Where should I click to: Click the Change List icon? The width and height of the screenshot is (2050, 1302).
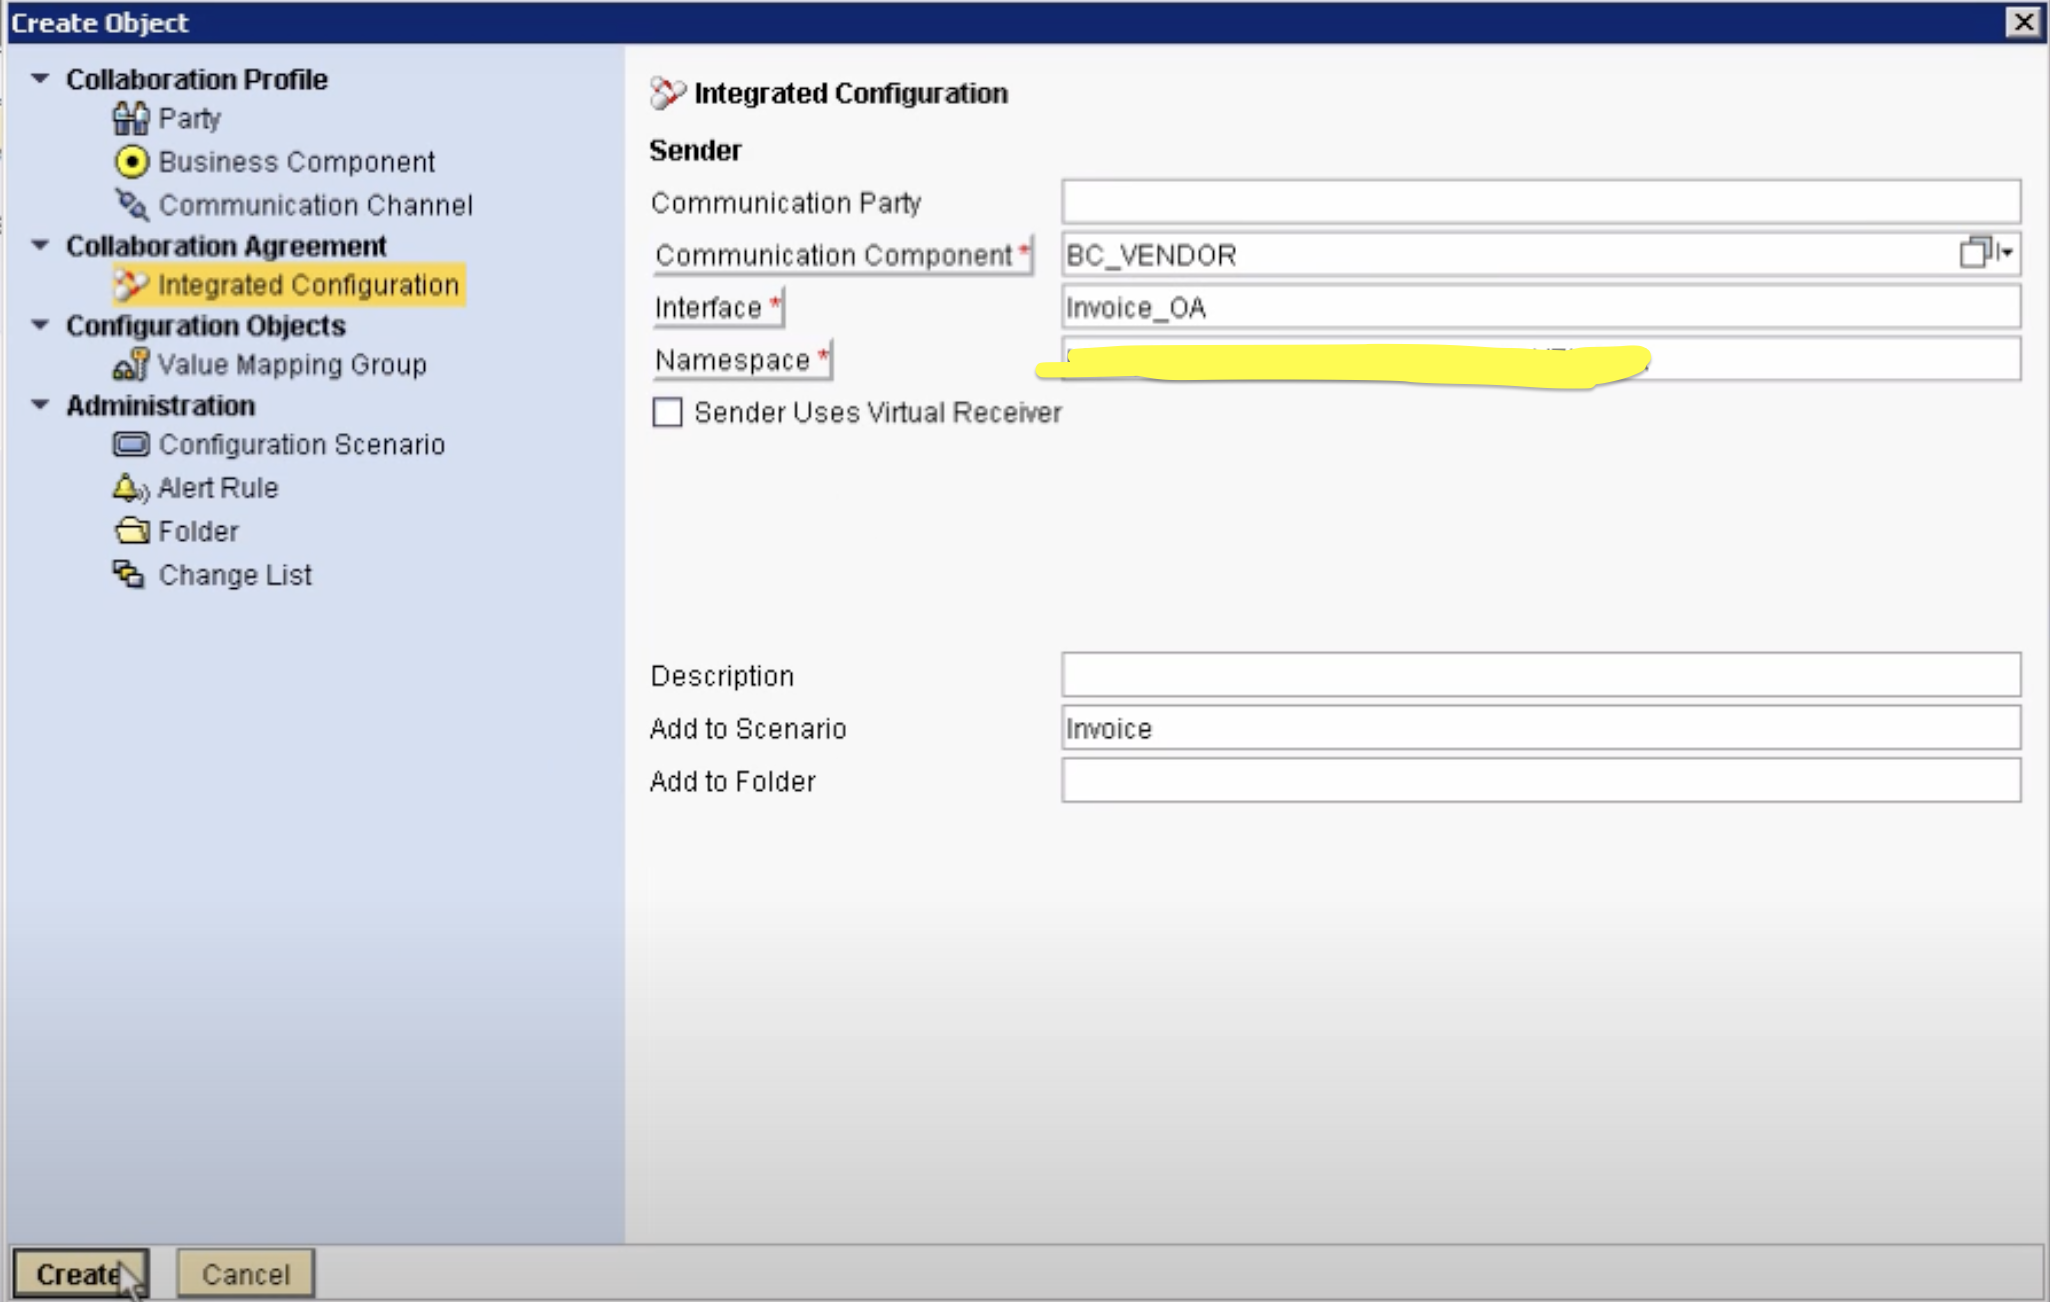point(129,575)
